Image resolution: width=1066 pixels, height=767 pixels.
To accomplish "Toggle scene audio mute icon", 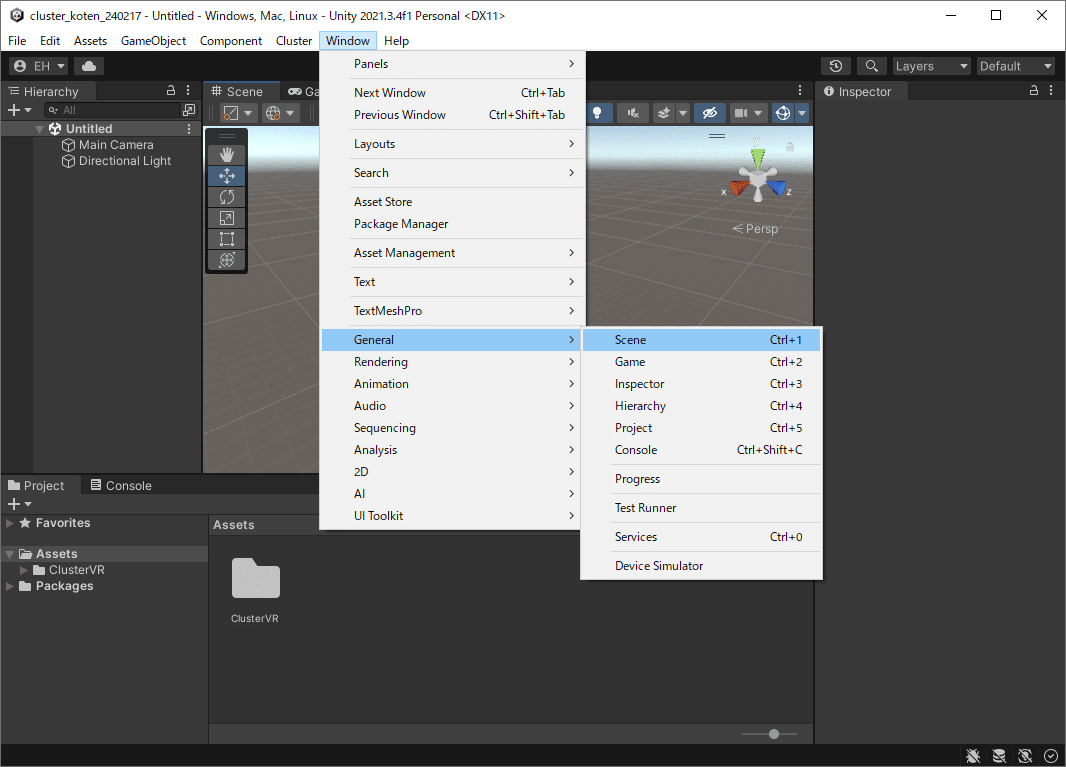I will [633, 113].
